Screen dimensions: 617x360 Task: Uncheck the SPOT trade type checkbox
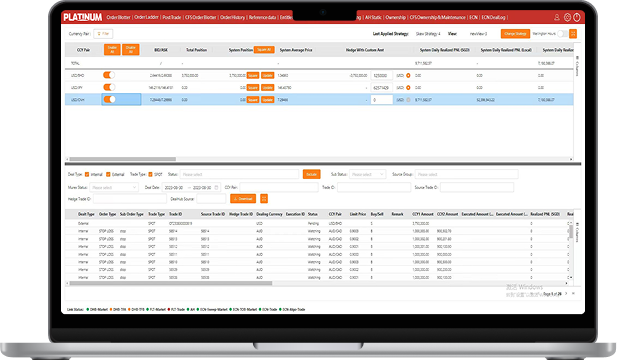click(x=150, y=174)
